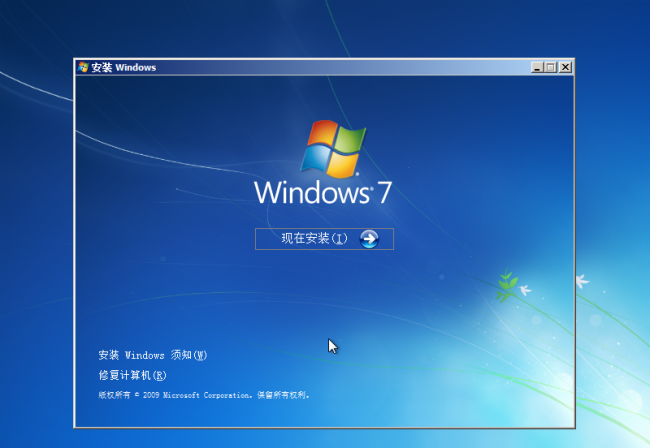Click the 安装 Windows title text
The width and height of the screenshot is (650, 448).
[124, 68]
